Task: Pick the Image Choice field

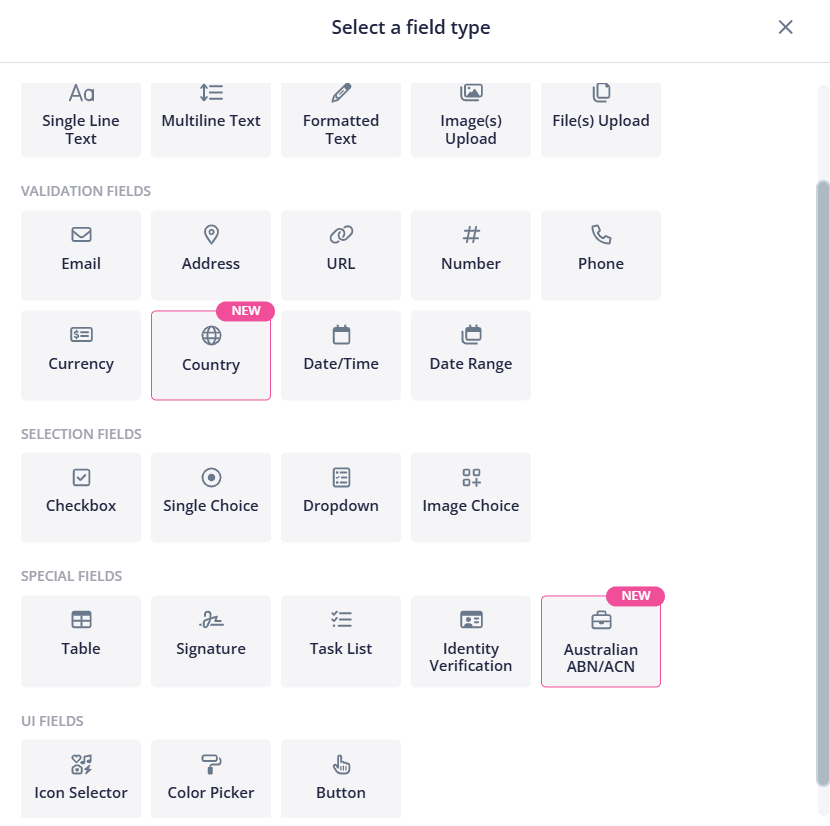Action: [471, 497]
